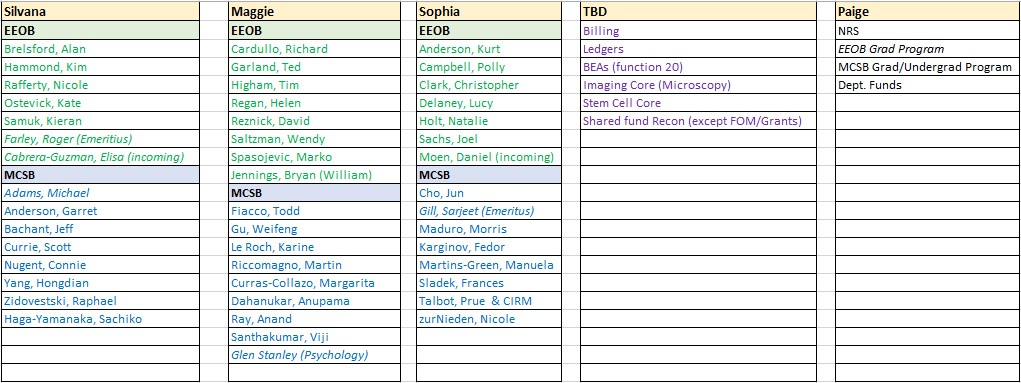Select the Maggie header cell
1021x383 pixels.
[x=315, y=12]
